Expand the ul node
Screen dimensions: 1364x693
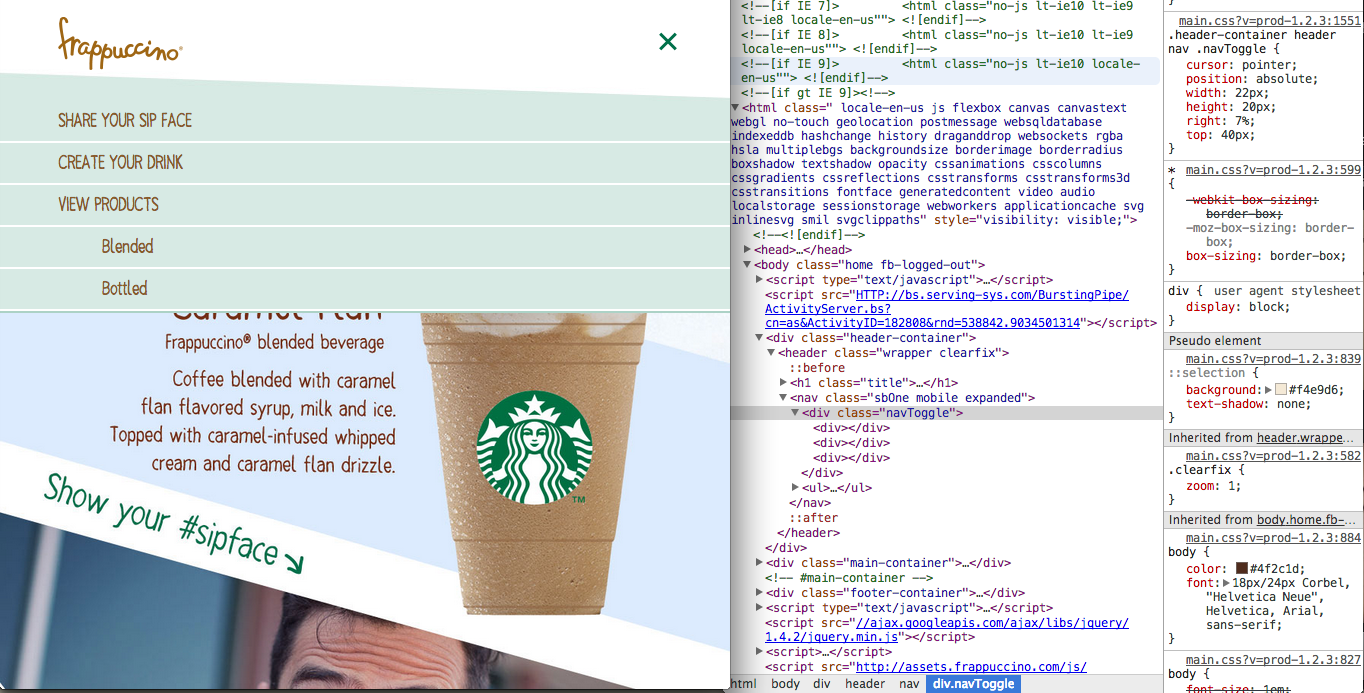pyautogui.click(x=796, y=488)
